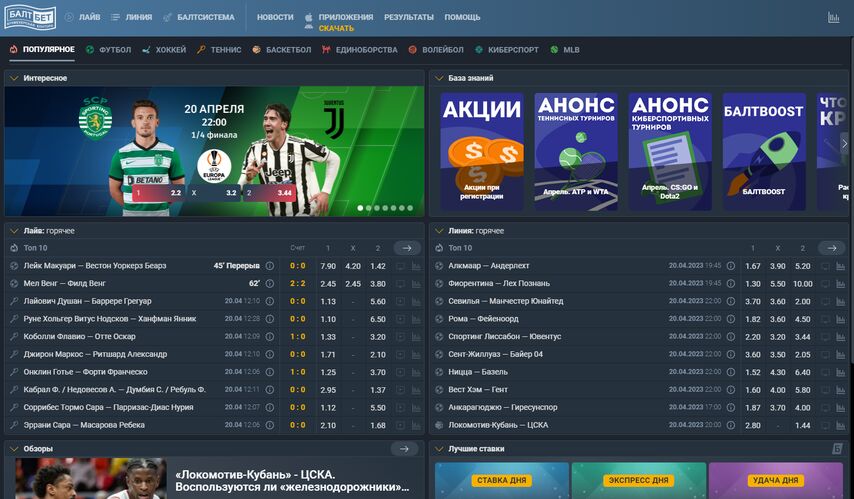The height and width of the screenshot is (499, 854).
Task: Open match Севилья — Манчестер Юнайтед
Action: tap(505, 301)
